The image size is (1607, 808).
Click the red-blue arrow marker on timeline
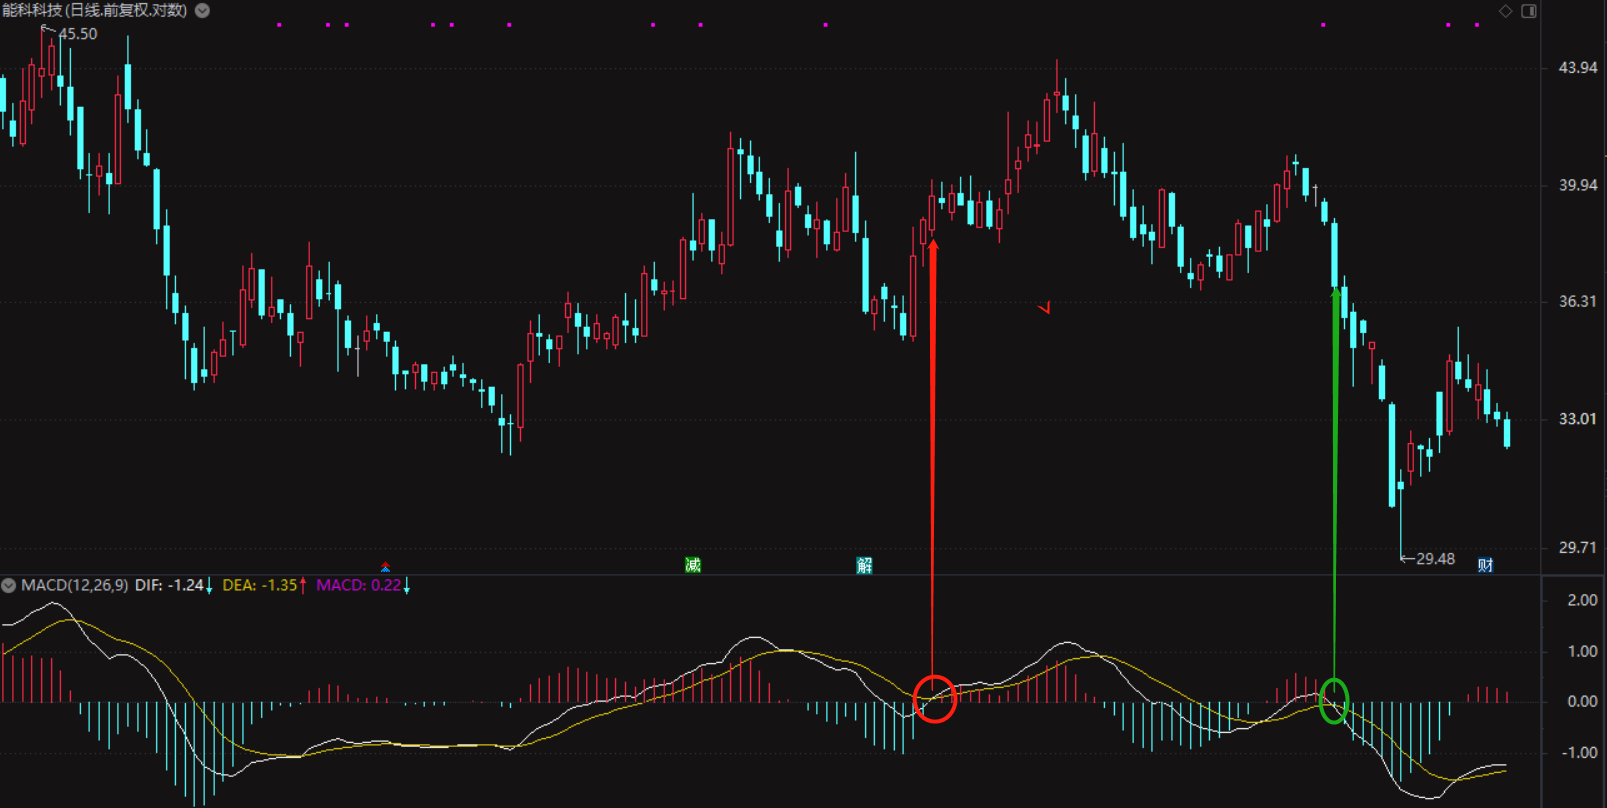(385, 567)
